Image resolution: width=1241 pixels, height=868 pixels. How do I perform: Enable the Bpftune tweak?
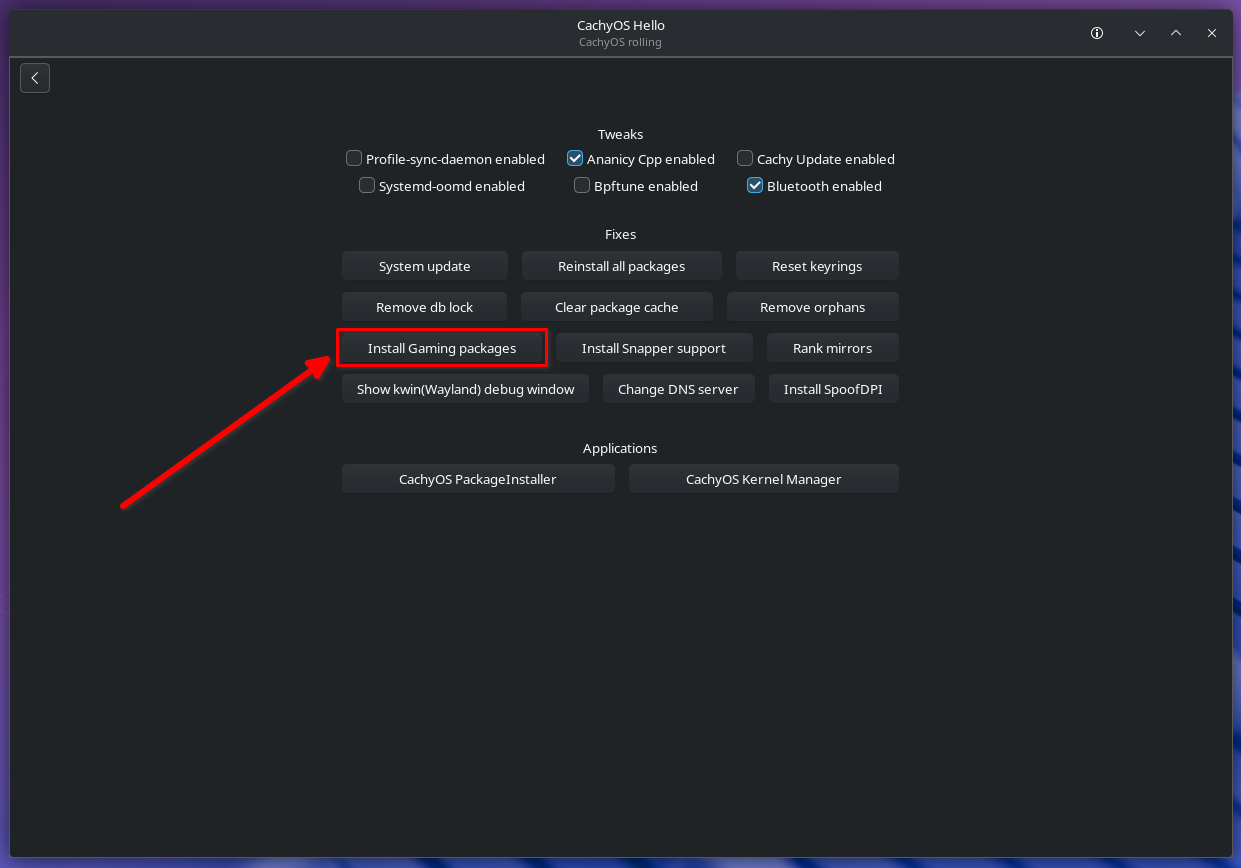tap(582, 185)
